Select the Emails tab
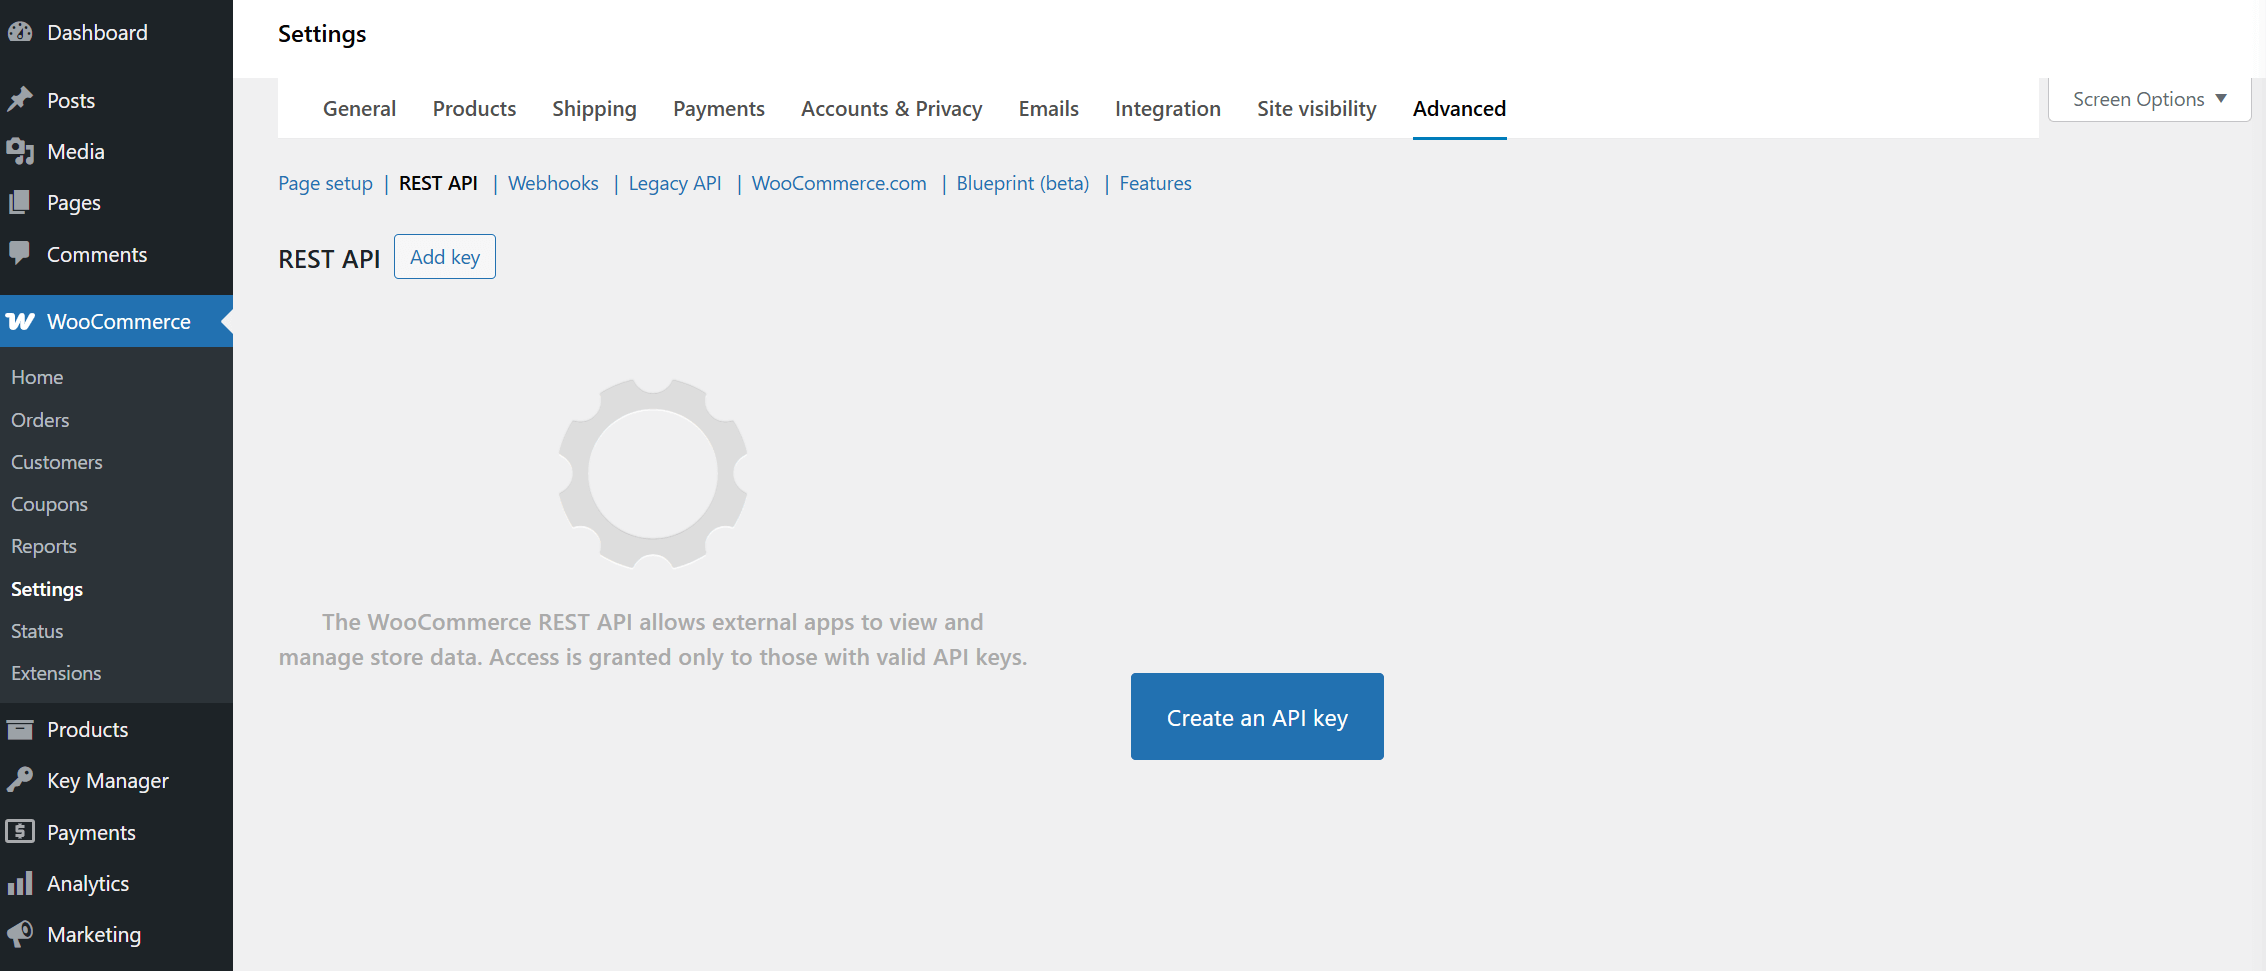The width and height of the screenshot is (2266, 971). 1048,108
